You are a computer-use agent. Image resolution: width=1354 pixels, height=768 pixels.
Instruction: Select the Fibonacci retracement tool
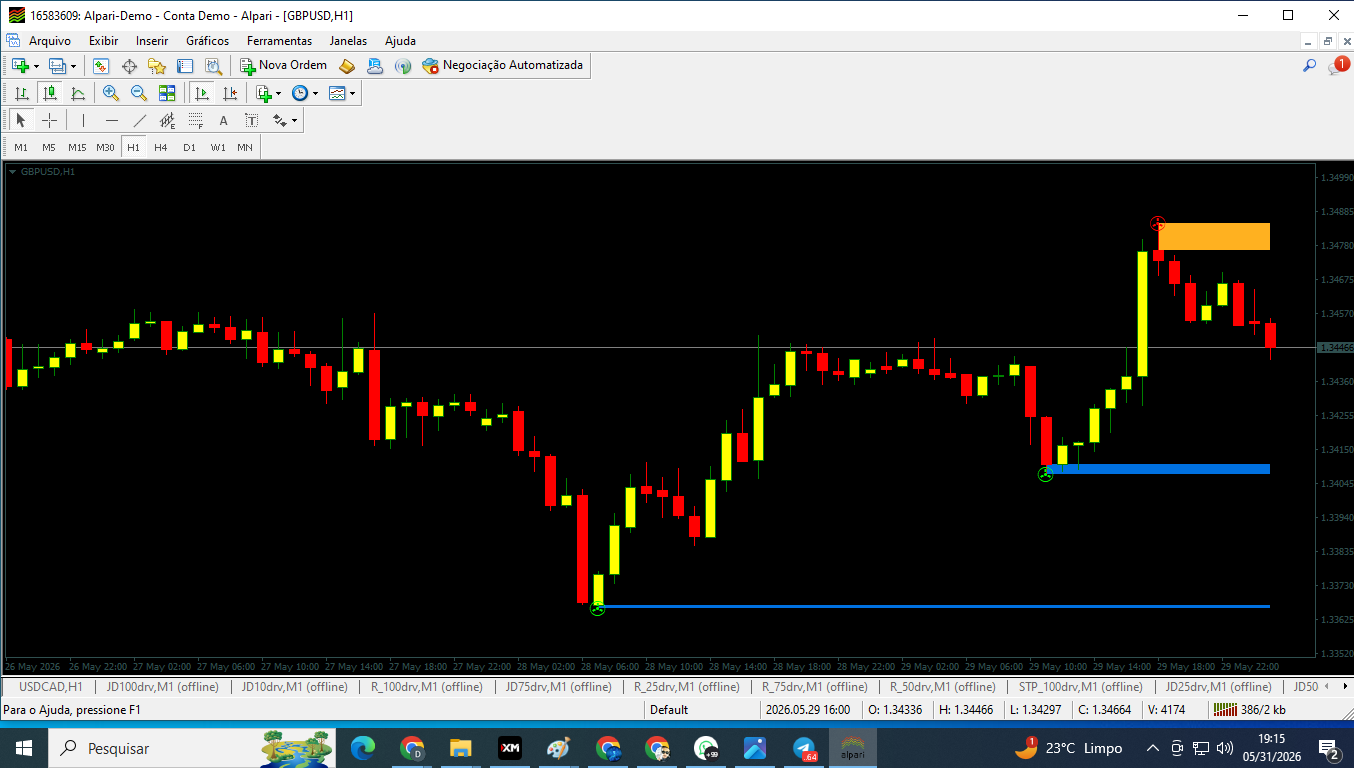pos(195,121)
